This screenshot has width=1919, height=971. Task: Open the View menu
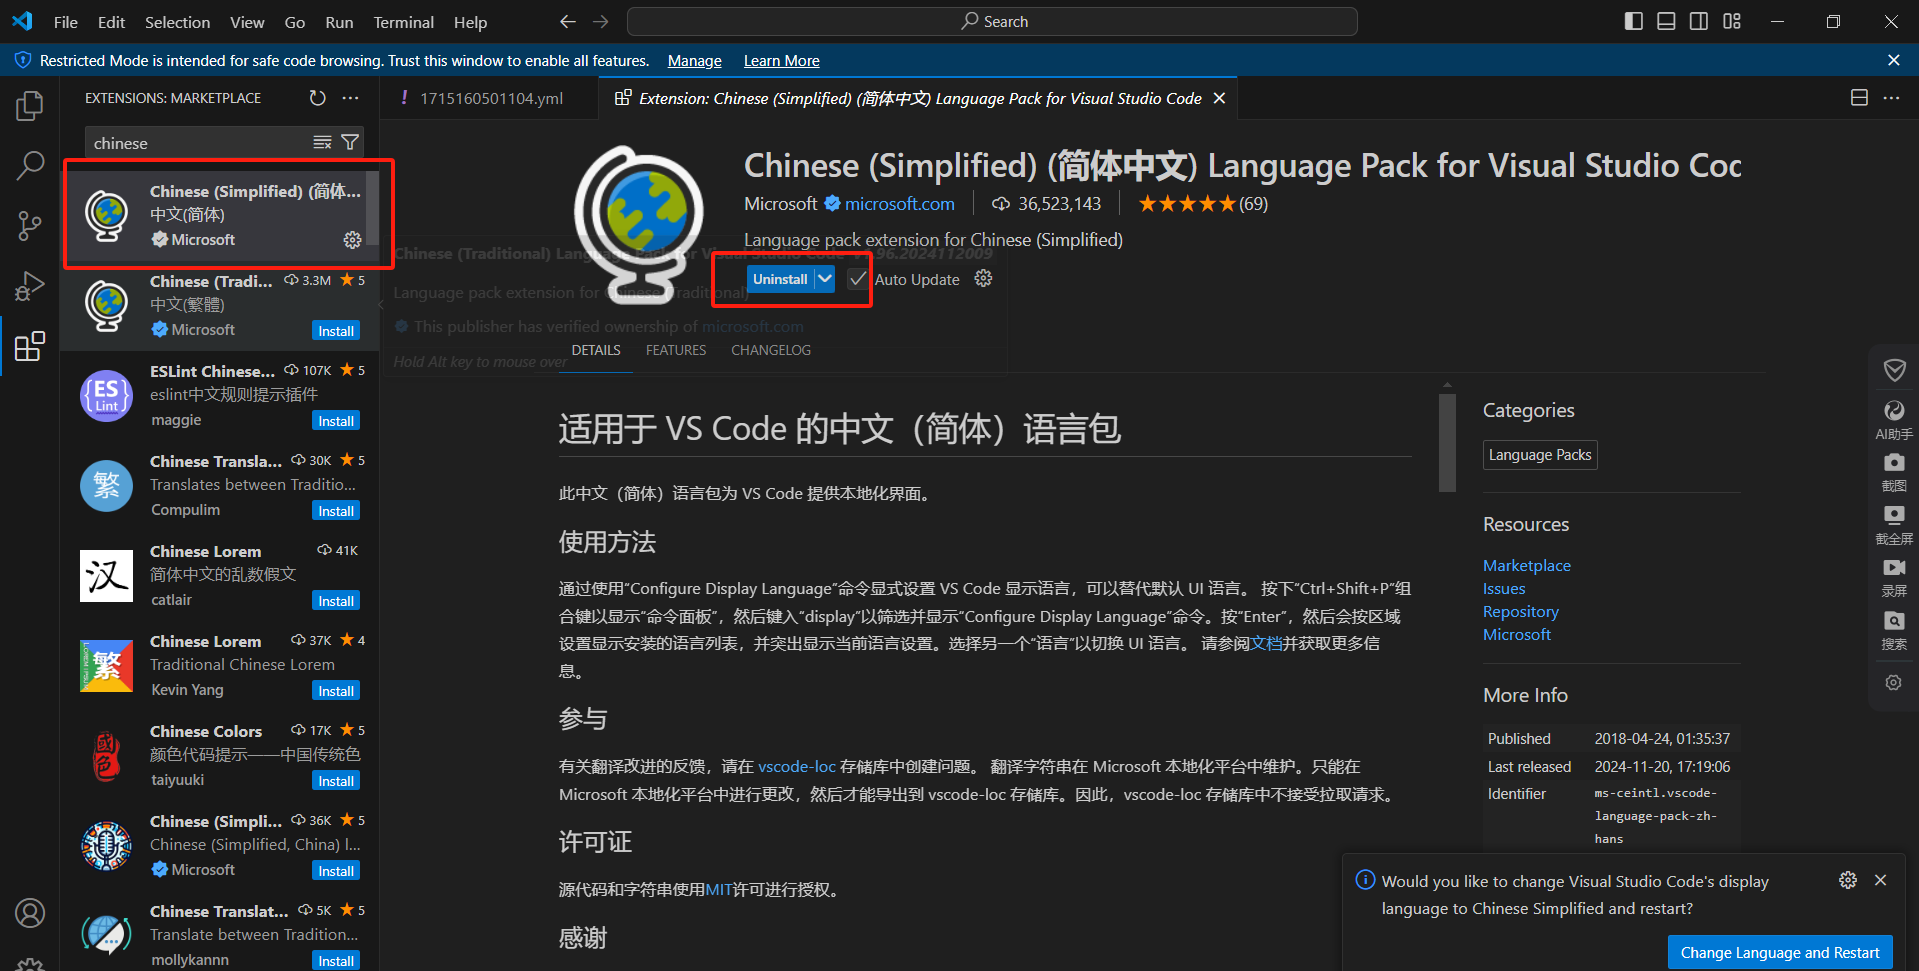point(247,22)
